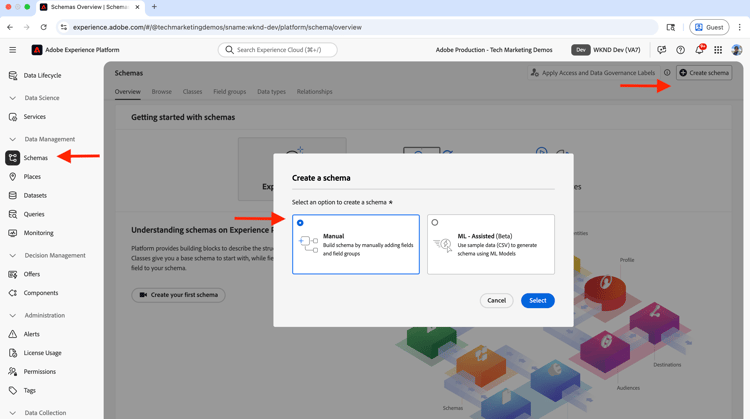Click the Search Experience Cloud field

point(277,50)
